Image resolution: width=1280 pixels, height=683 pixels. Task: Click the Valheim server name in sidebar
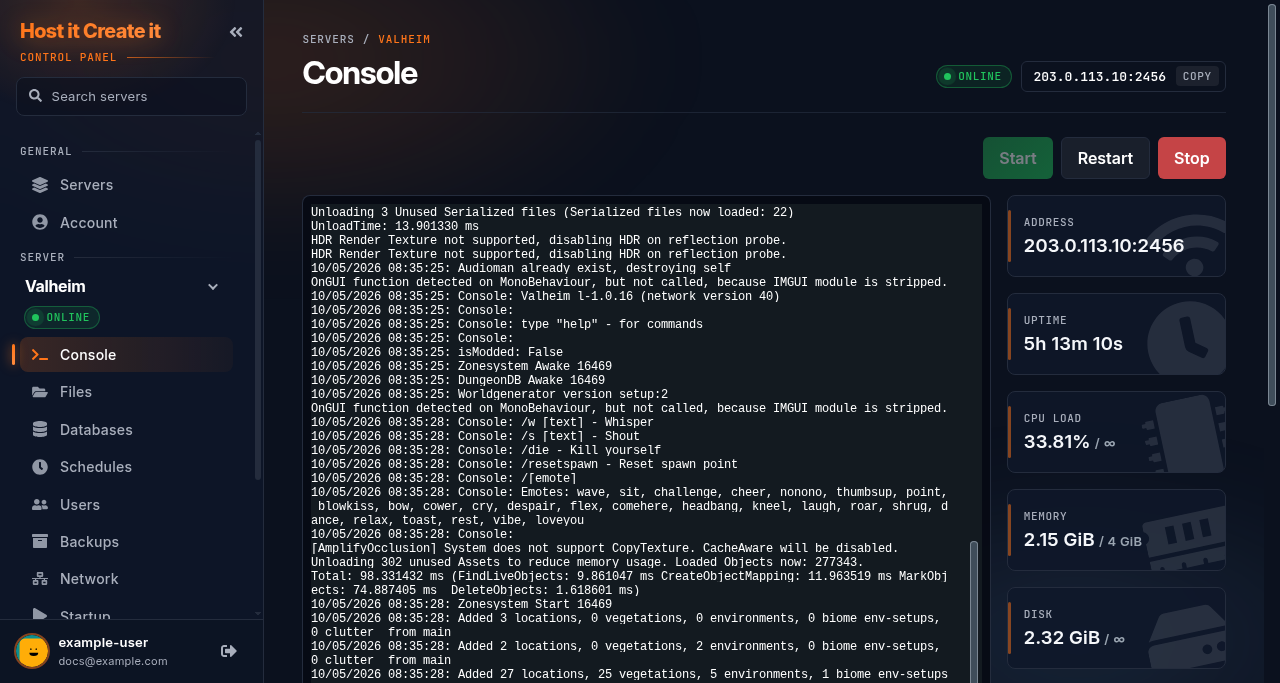(56, 286)
